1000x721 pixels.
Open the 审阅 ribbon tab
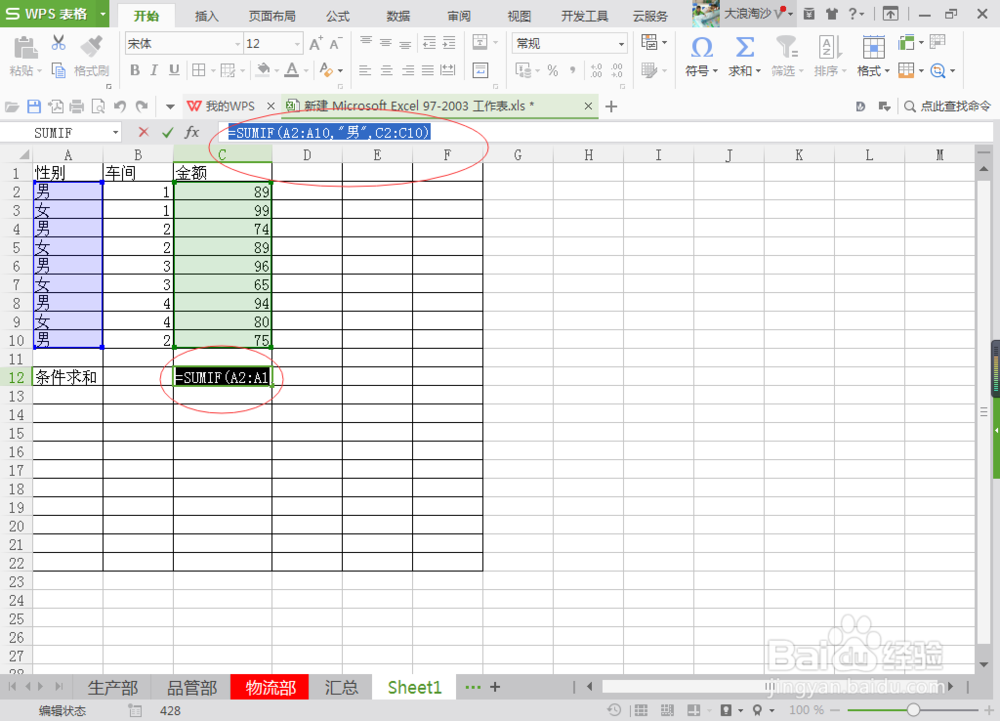pyautogui.click(x=459, y=16)
